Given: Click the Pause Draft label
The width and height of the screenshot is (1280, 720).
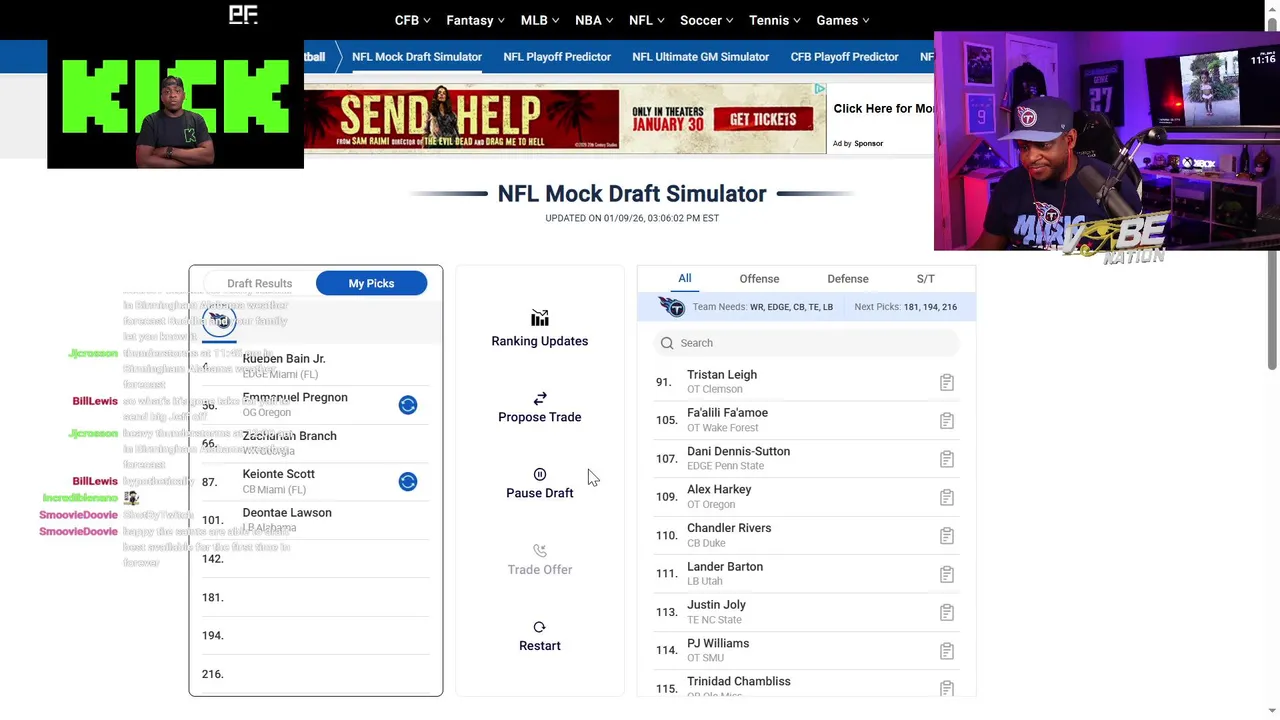Looking at the screenshot, I should (x=540, y=493).
